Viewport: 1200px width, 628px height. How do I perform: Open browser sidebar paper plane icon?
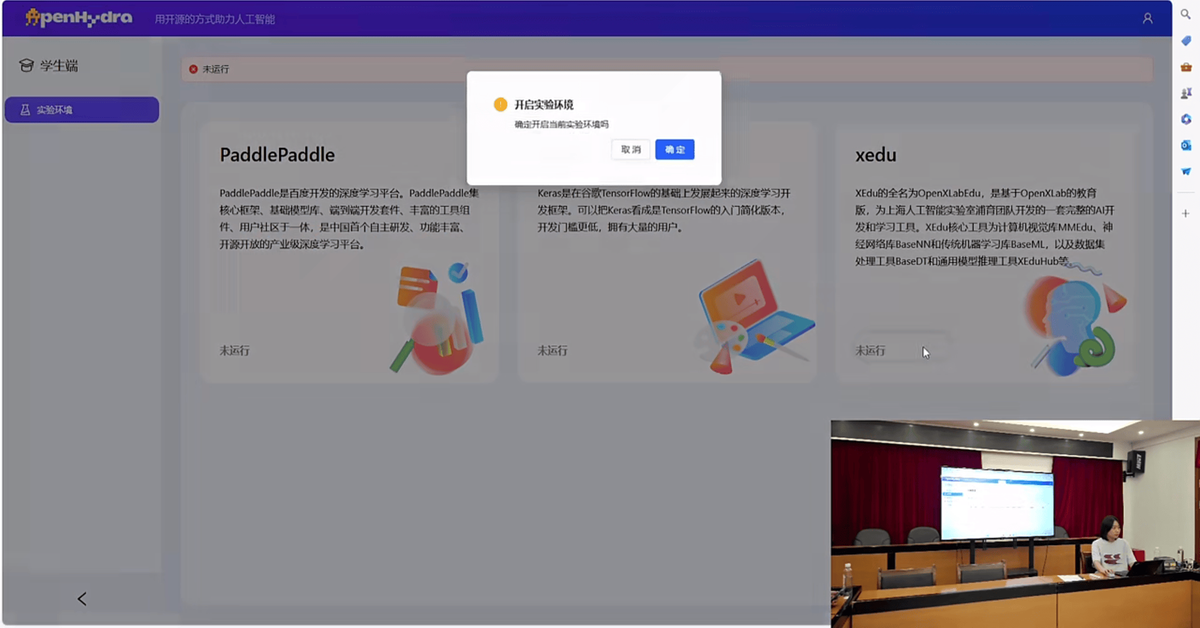[1186, 171]
